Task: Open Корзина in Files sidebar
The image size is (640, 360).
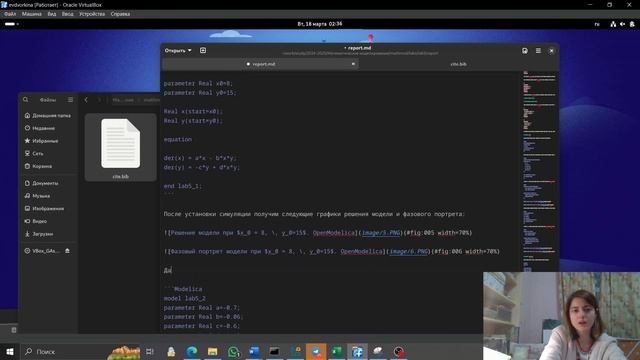Action: pyautogui.click(x=38, y=166)
